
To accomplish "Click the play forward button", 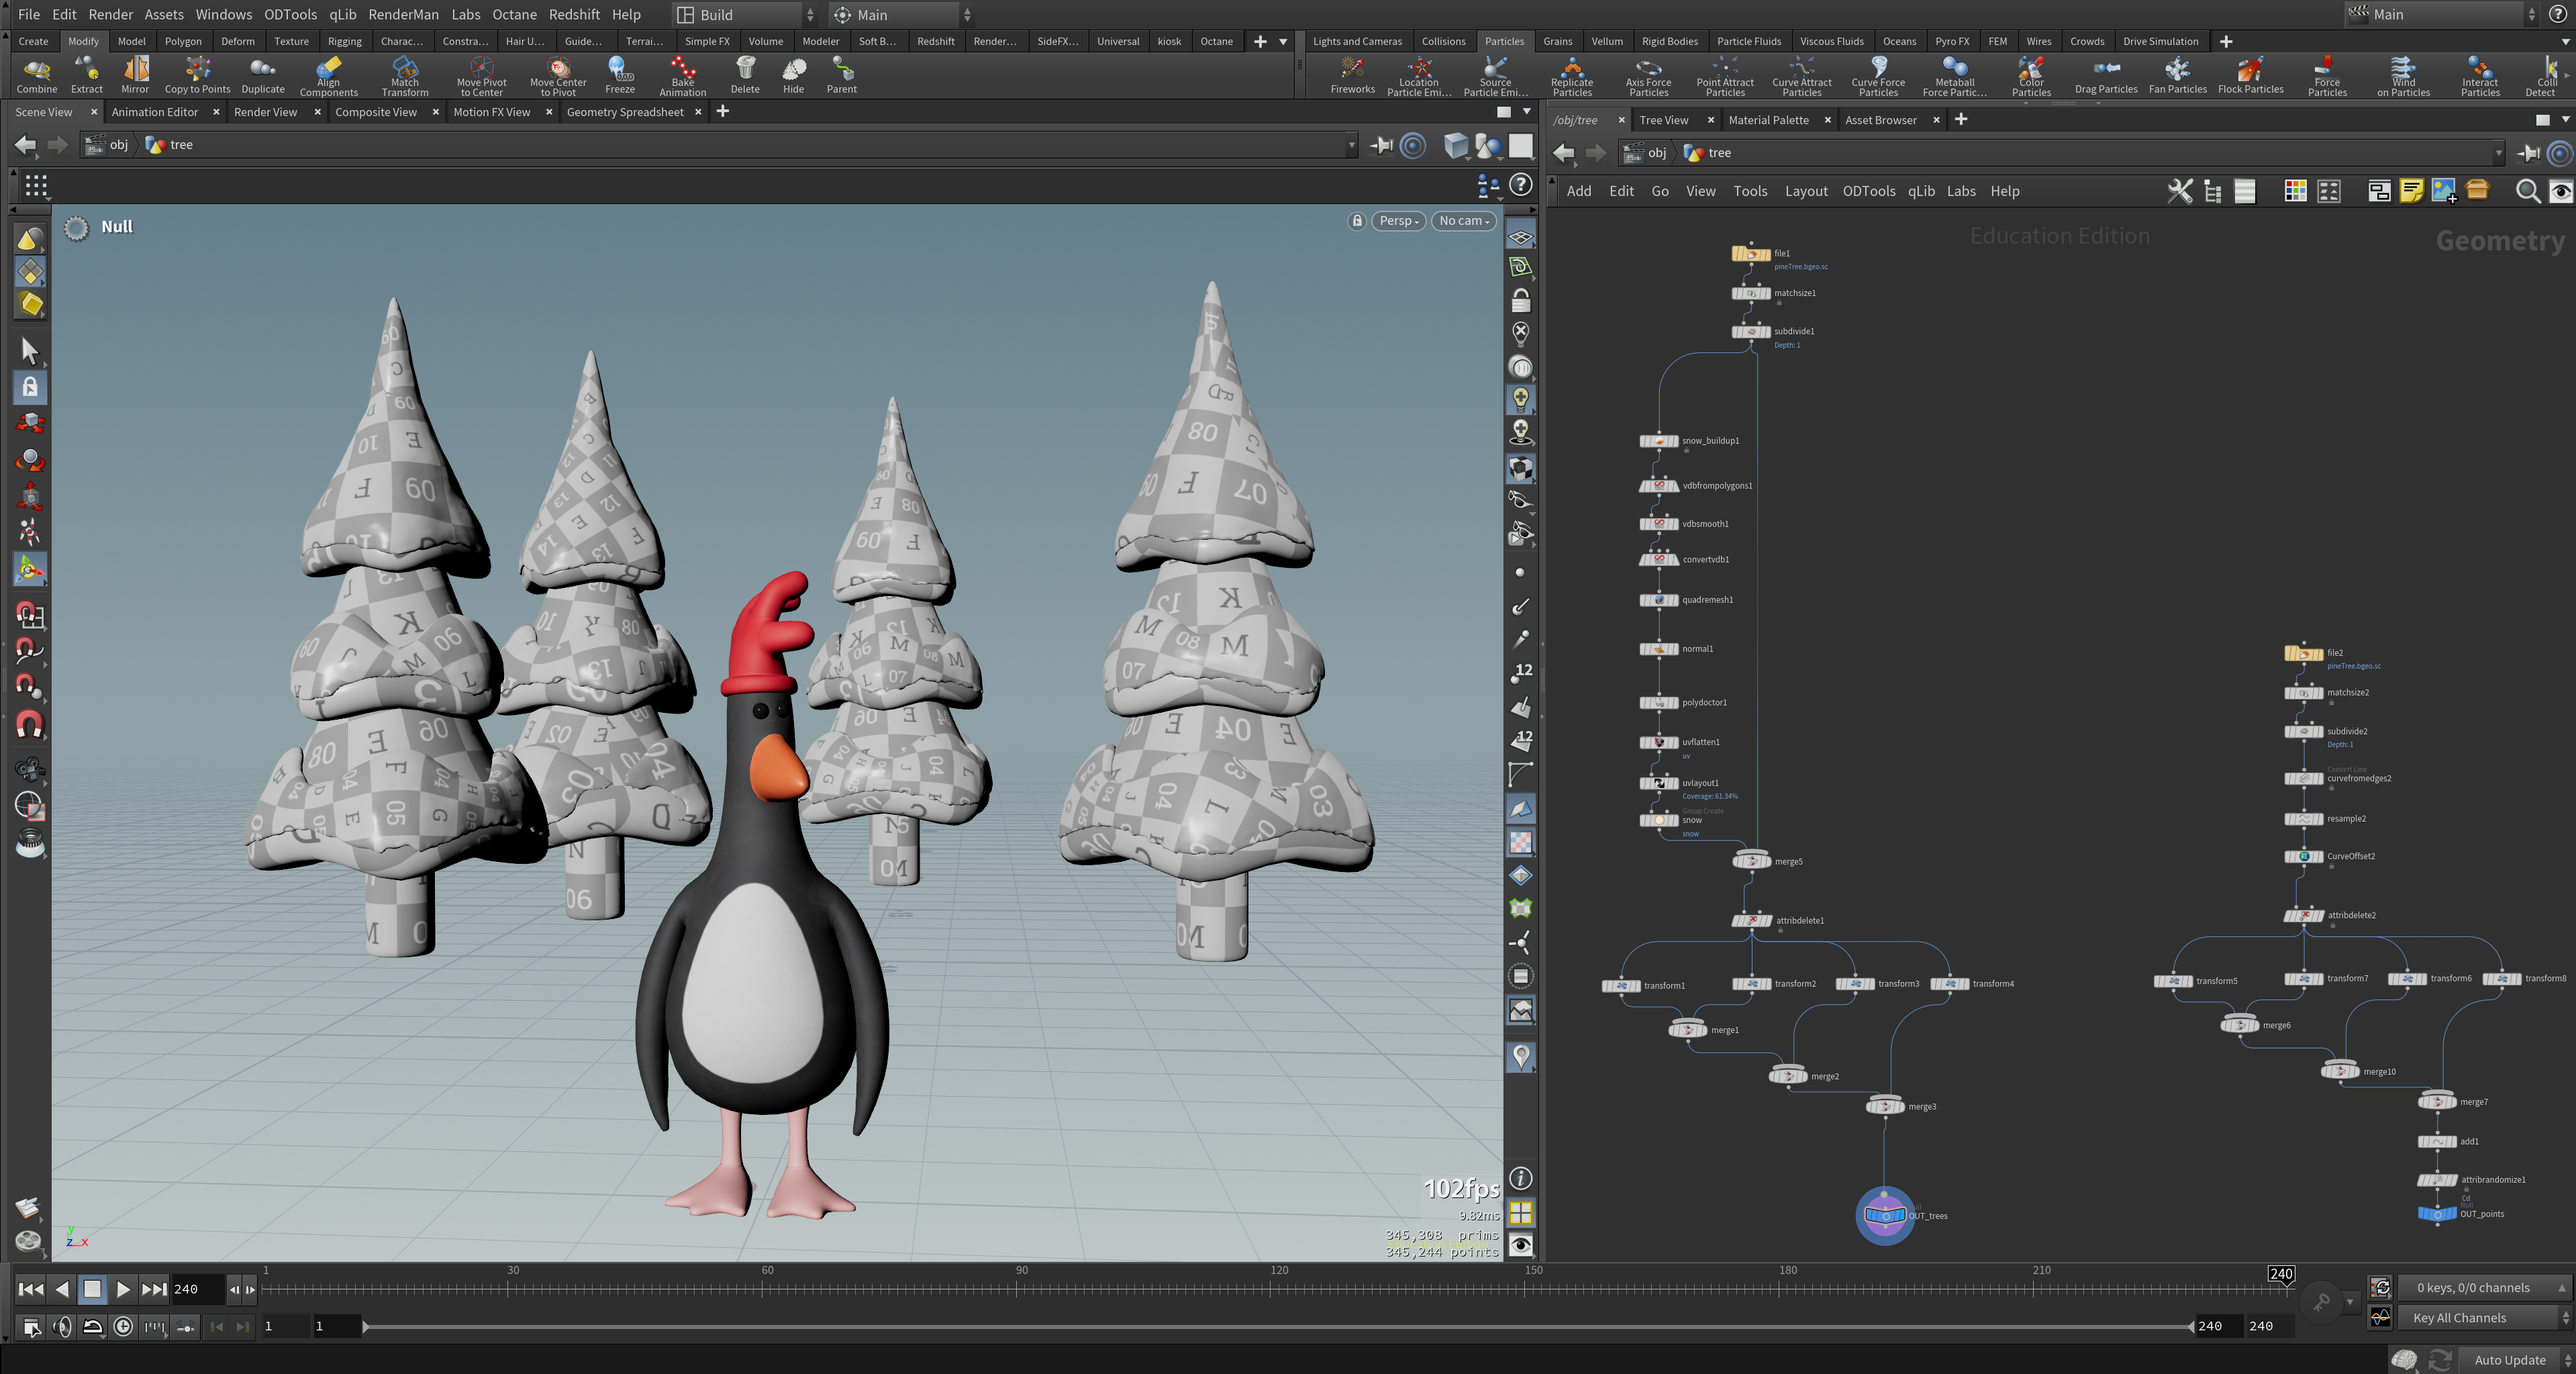I will point(123,1289).
